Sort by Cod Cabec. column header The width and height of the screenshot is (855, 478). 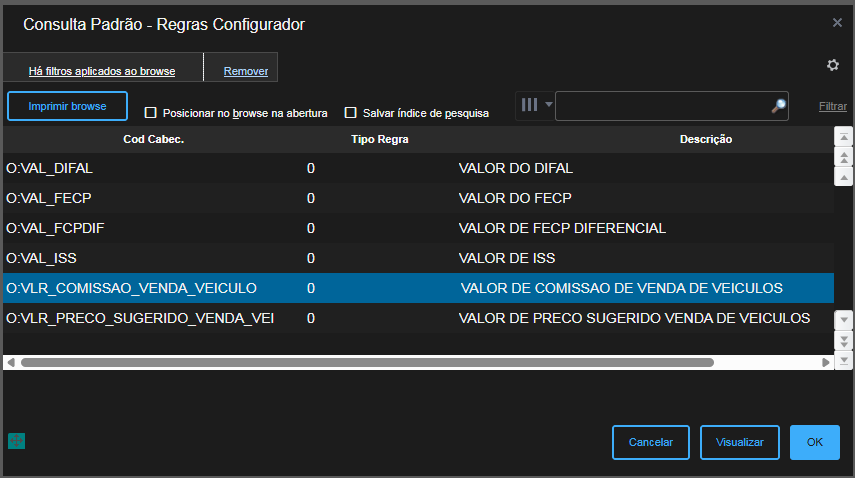point(153,139)
